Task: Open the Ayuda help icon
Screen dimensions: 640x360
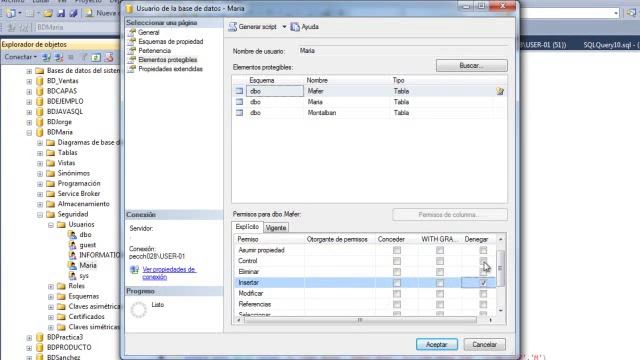Action: [295, 27]
